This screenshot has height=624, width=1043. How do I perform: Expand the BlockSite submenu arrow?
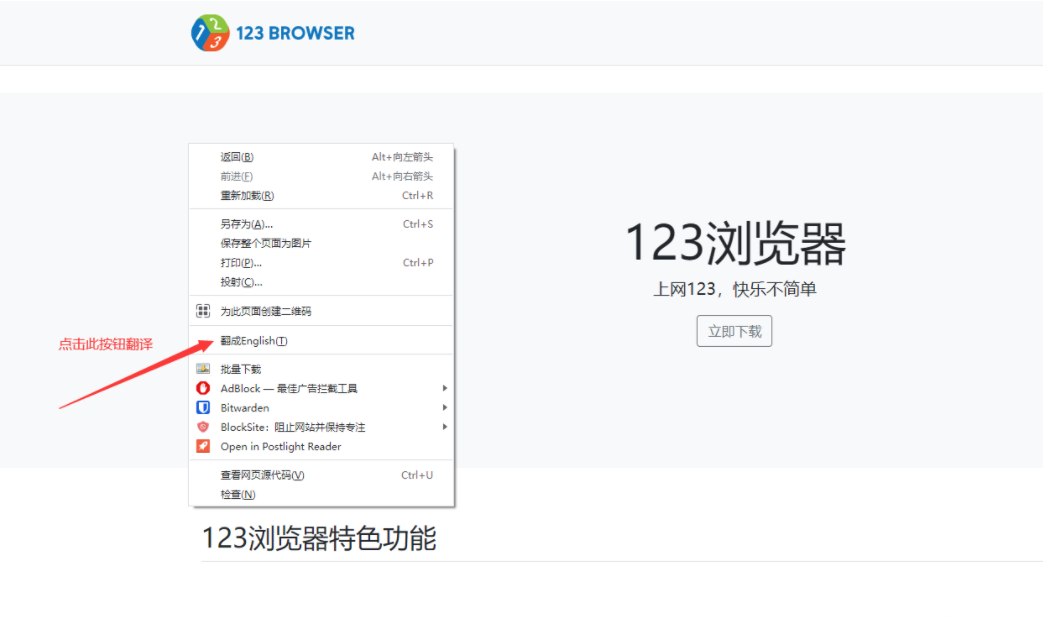click(x=444, y=426)
